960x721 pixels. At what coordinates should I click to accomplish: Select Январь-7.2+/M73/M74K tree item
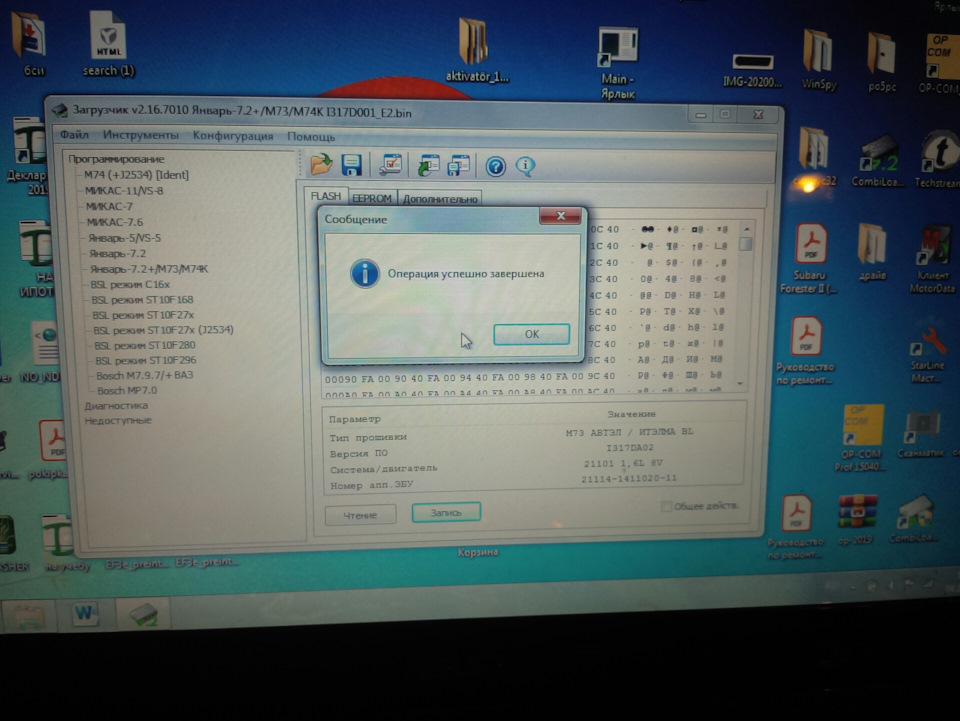[149, 269]
